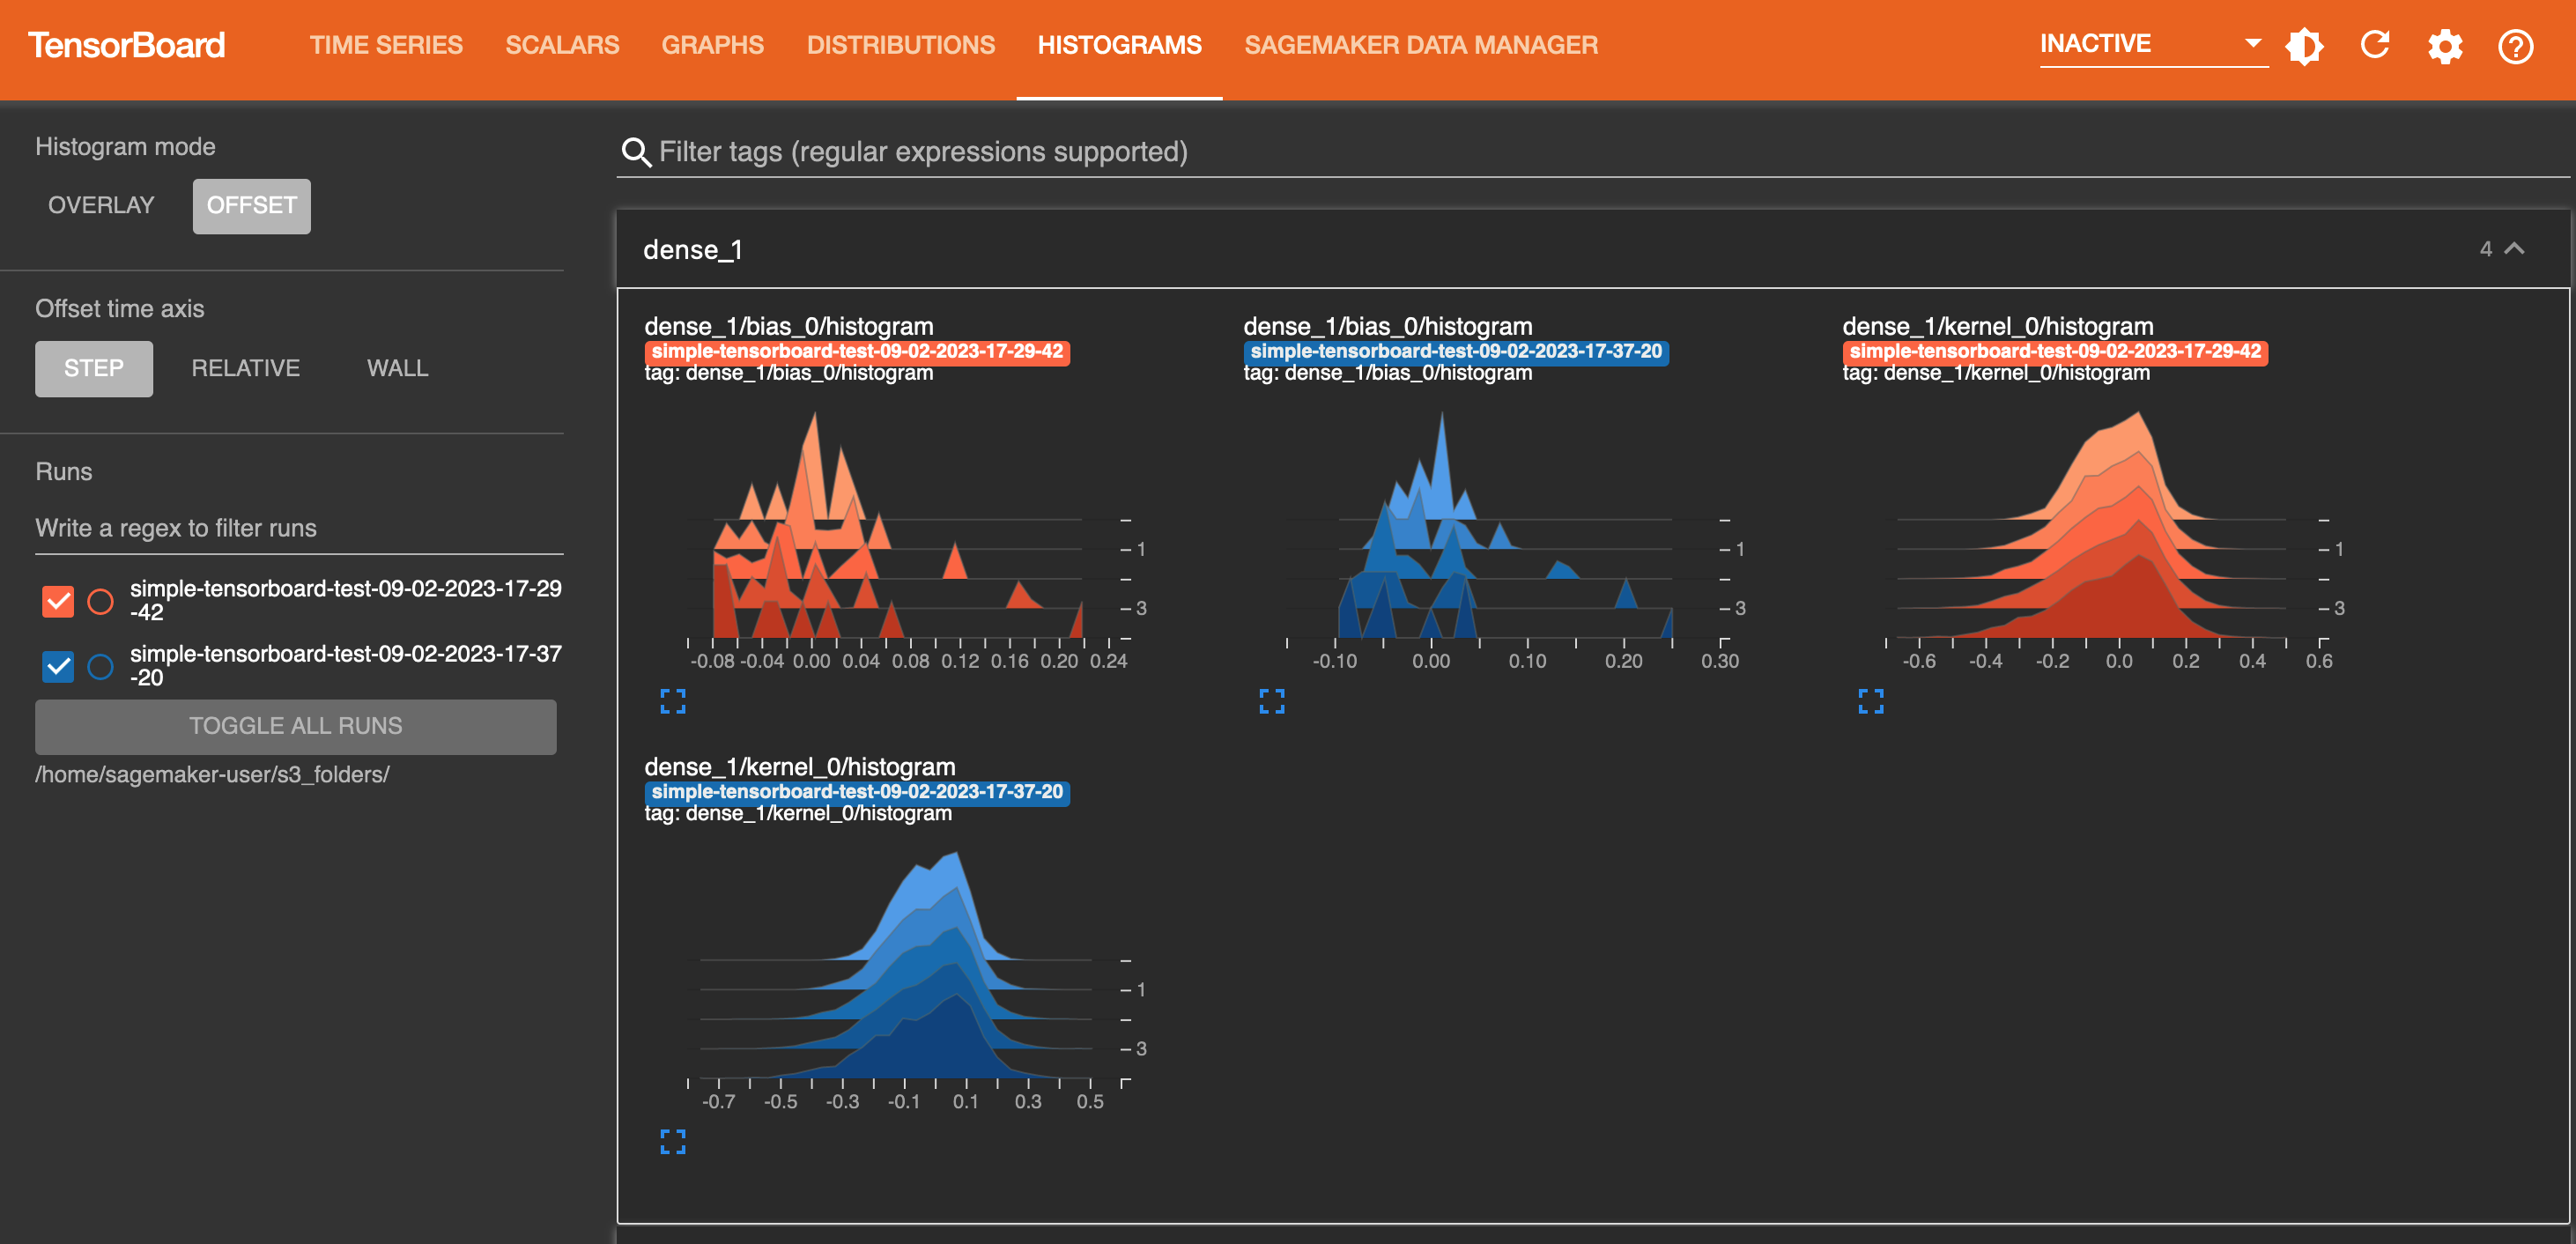
Task: Switch to SCALARS tab
Action: 562,44
